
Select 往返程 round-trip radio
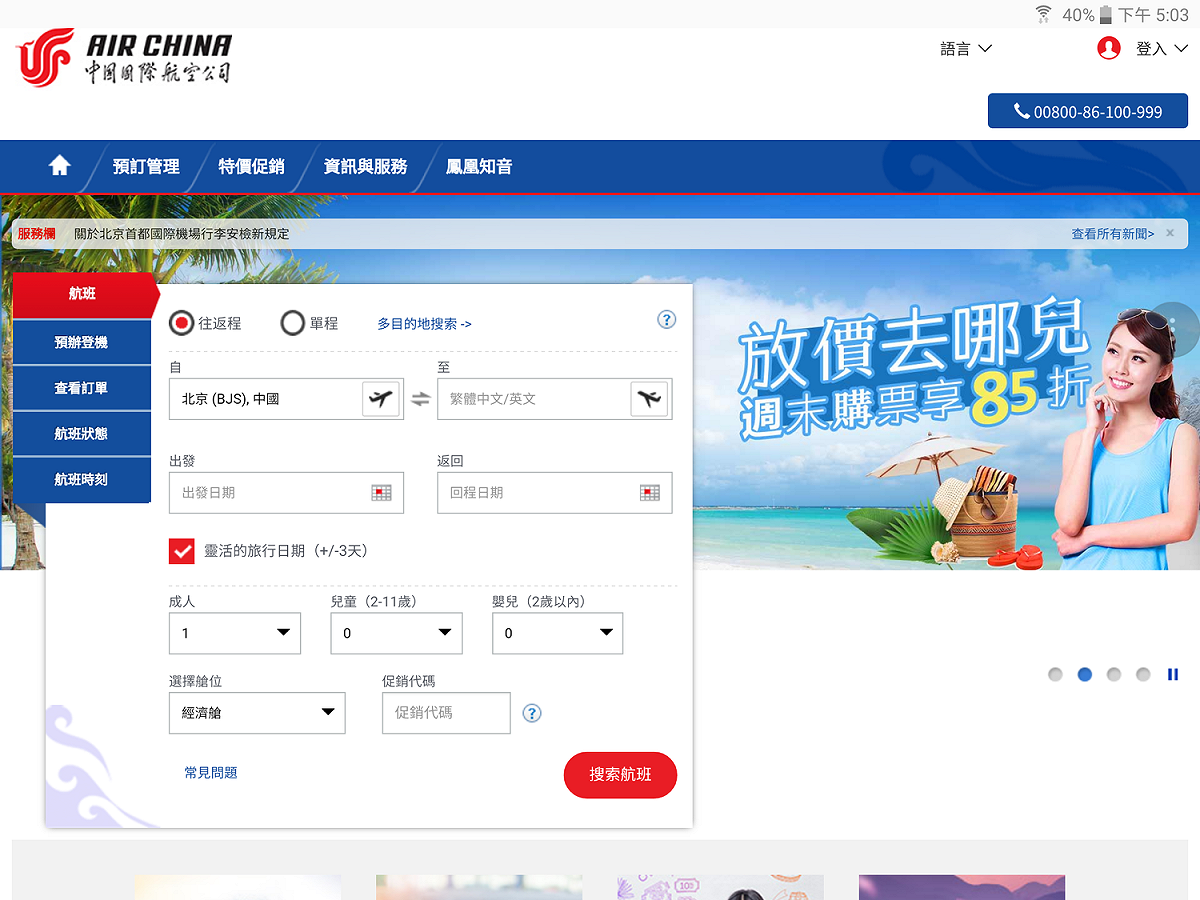181,323
